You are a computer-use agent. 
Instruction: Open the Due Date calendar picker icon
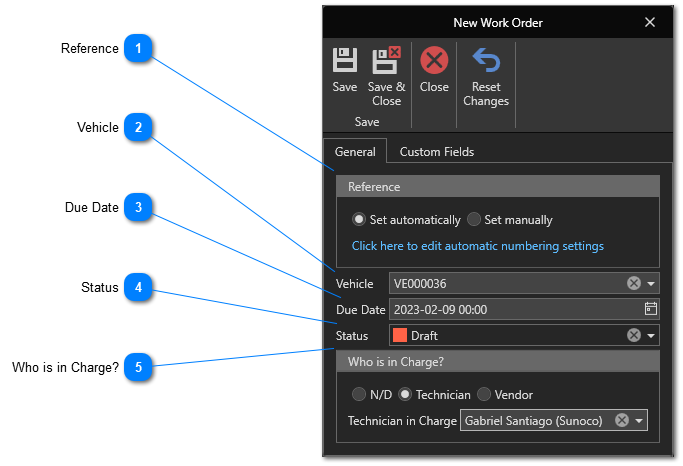pos(650,309)
